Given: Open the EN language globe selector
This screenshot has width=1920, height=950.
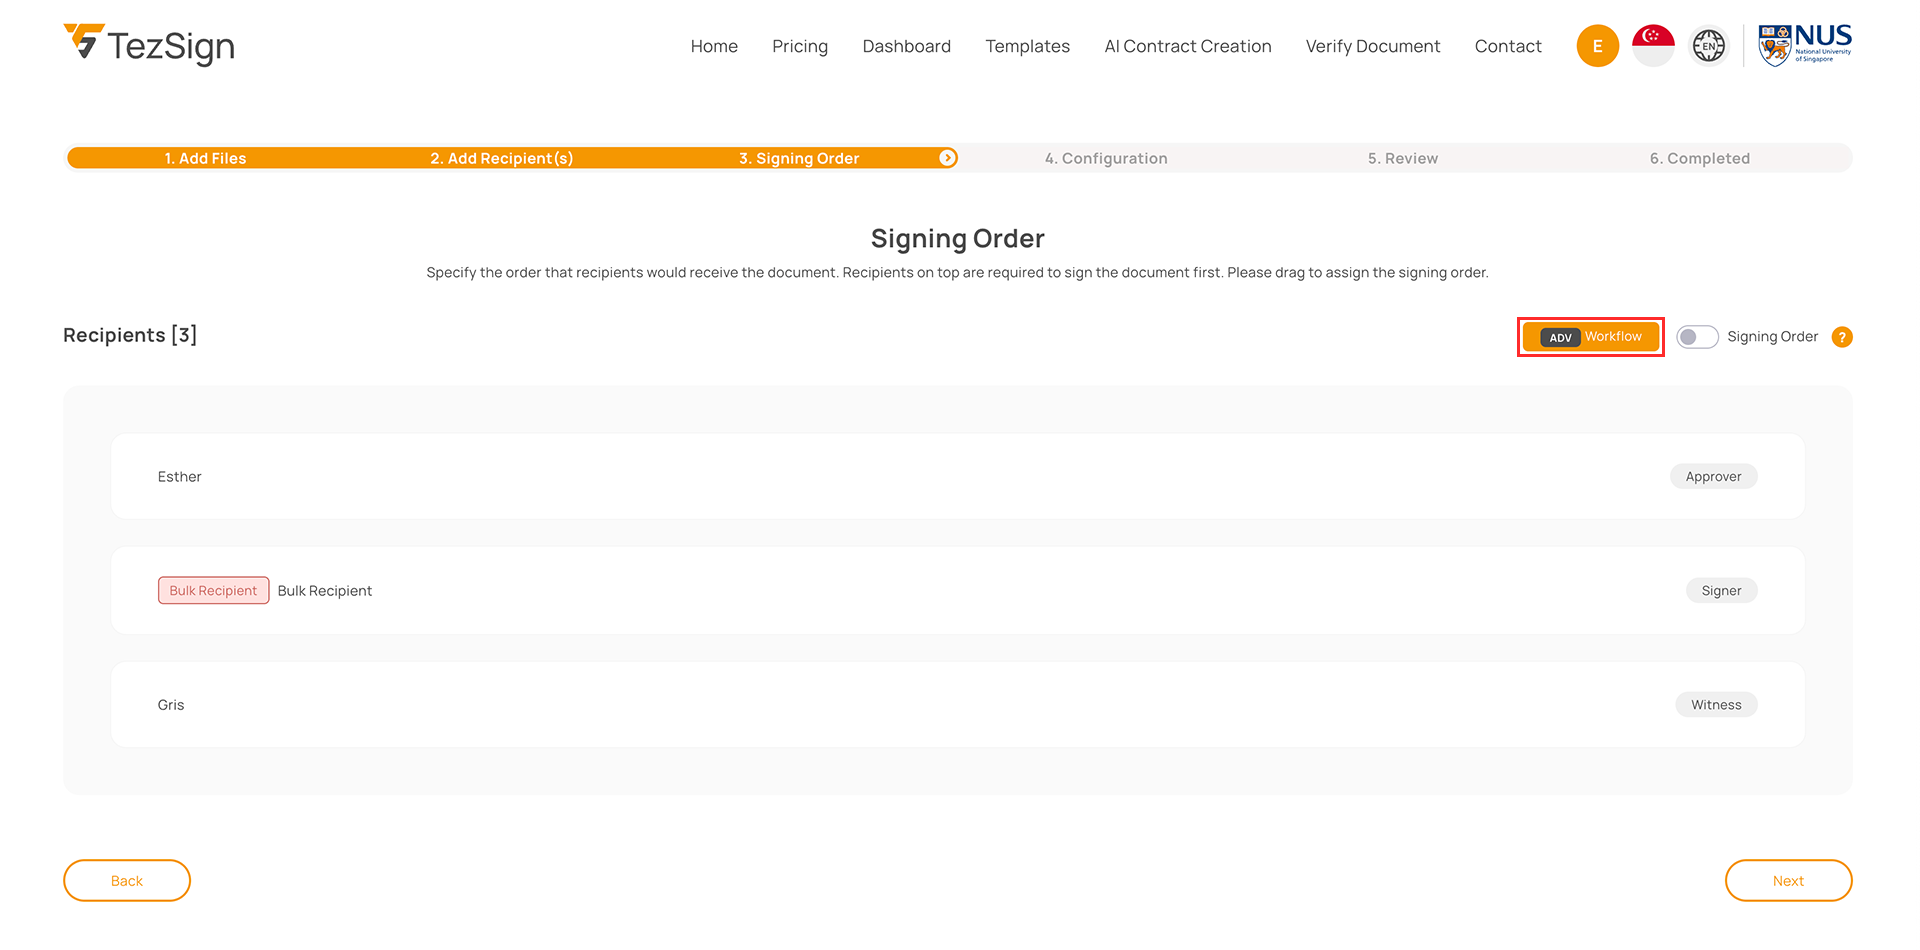Looking at the screenshot, I should (1708, 46).
